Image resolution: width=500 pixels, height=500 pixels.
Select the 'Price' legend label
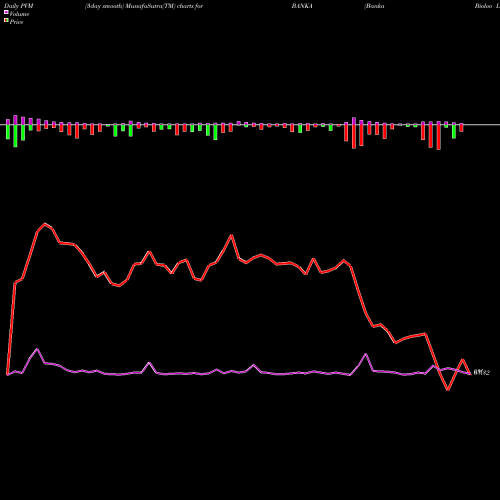tap(16, 22)
